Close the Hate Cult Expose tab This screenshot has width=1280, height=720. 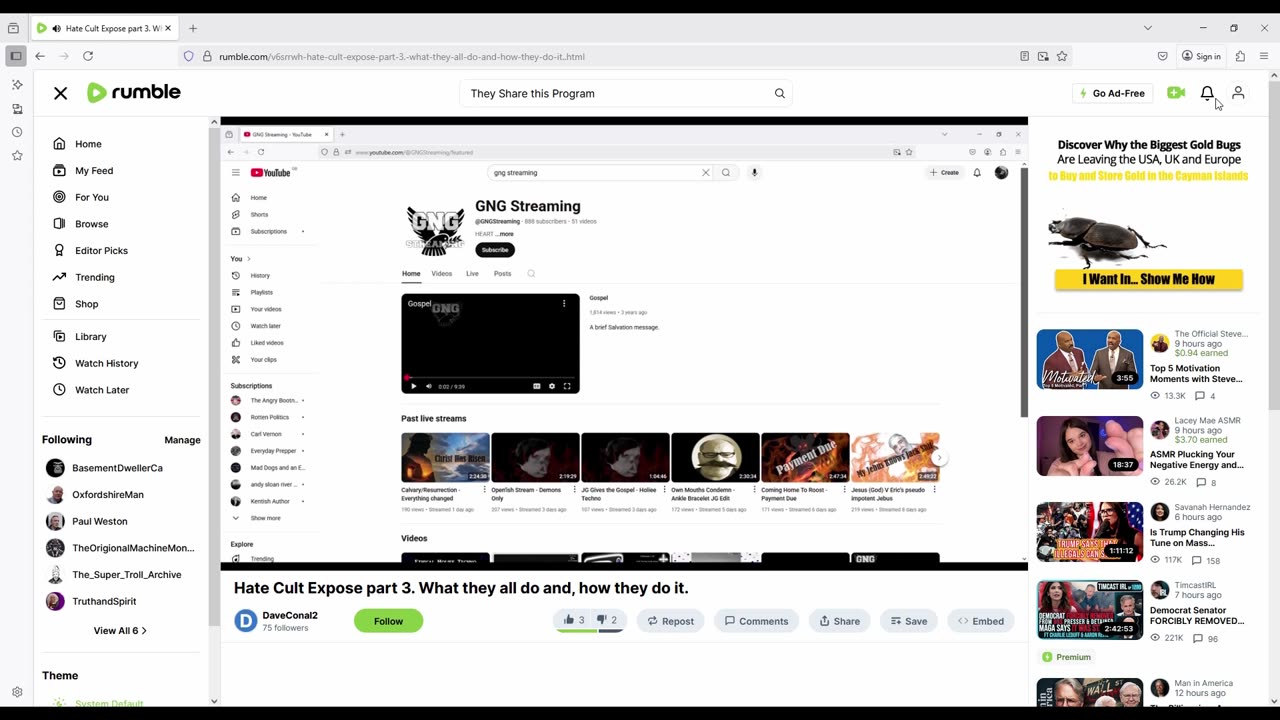(168, 28)
